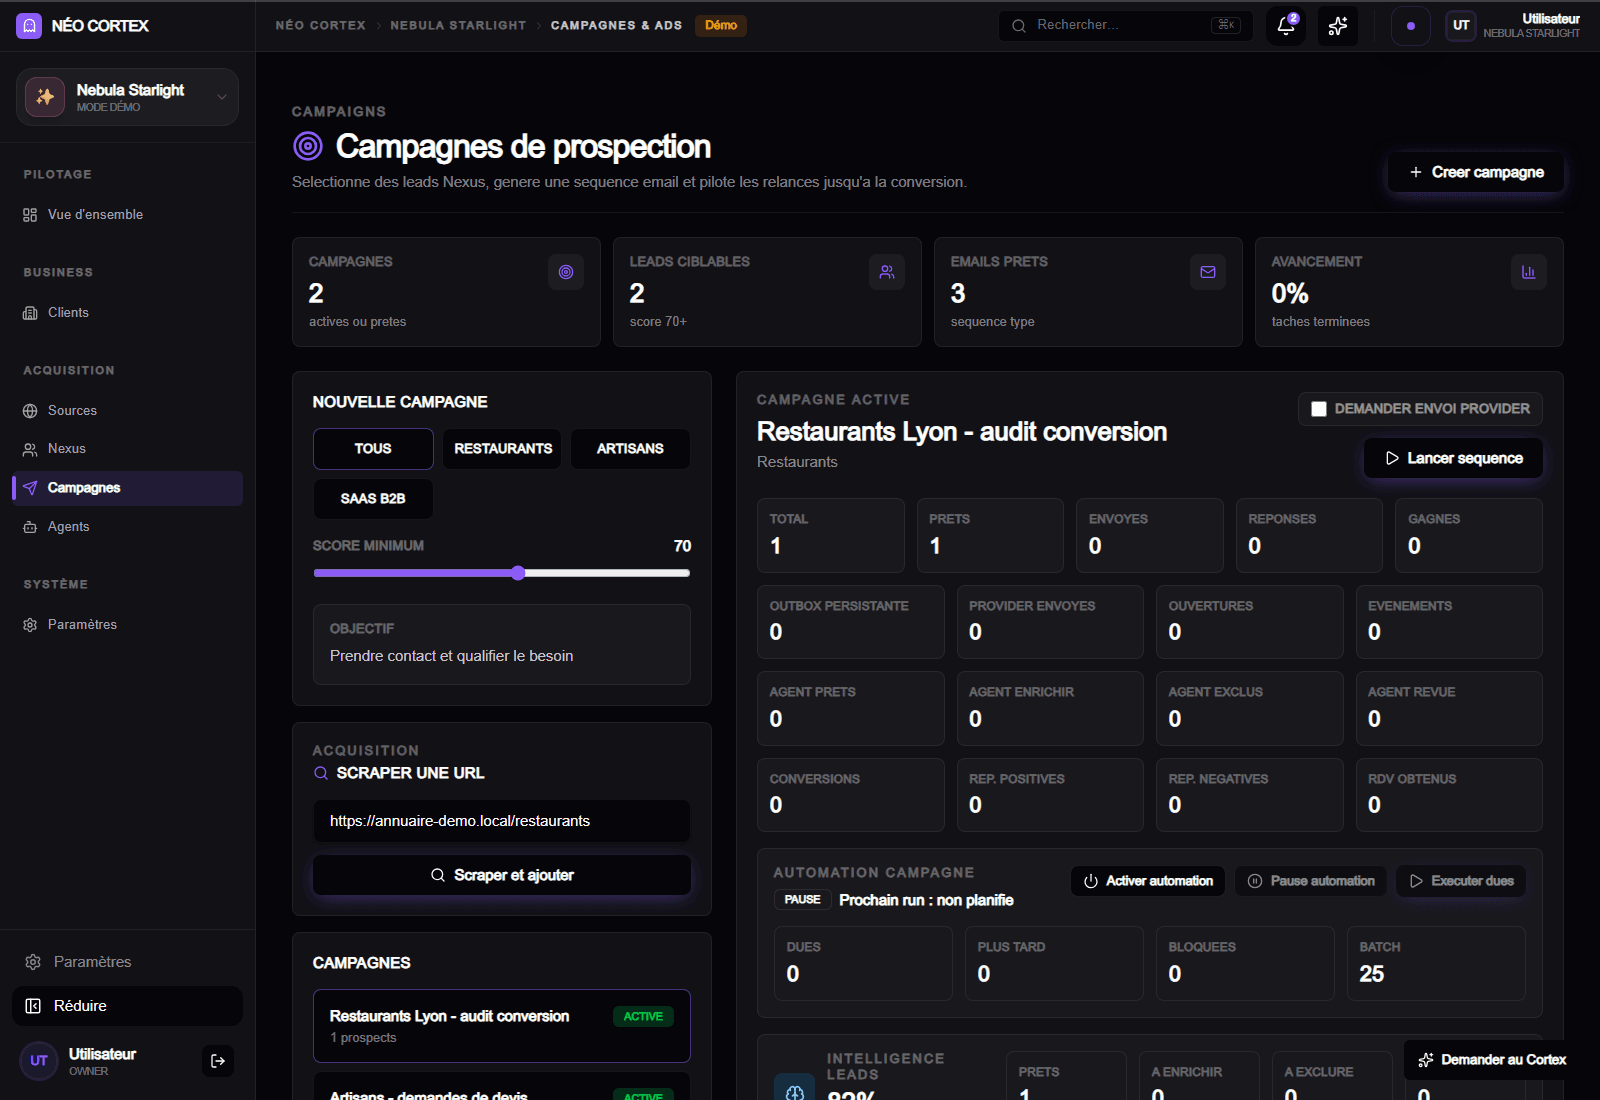The image size is (1600, 1100).
Task: Select the RESTAURANTS filter
Action: [503, 449]
